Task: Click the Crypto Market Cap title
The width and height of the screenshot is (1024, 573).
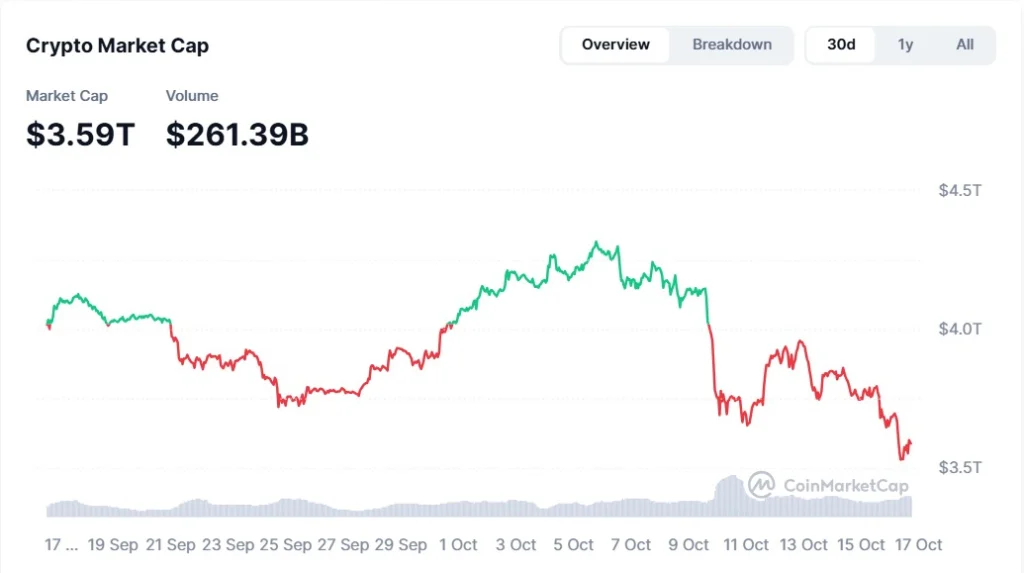Action: pos(117,46)
